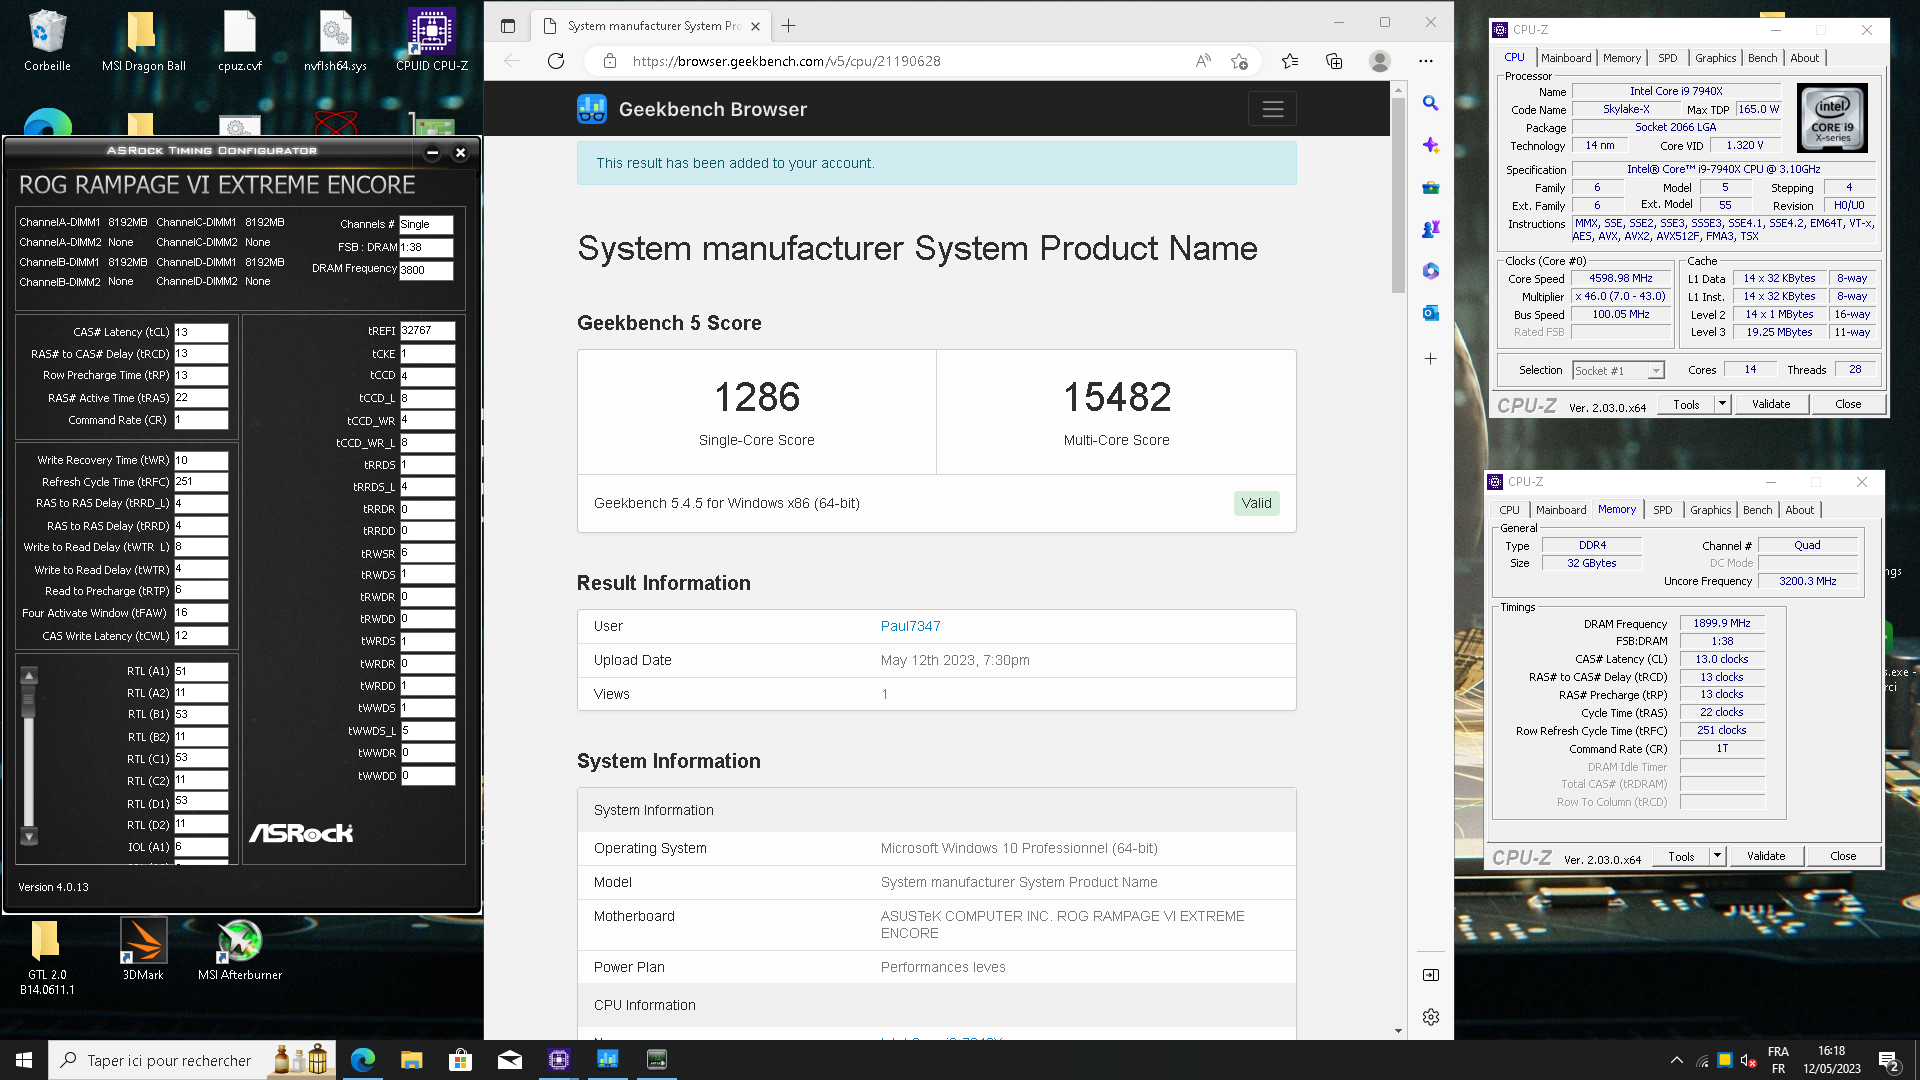Image resolution: width=1920 pixels, height=1080 pixels.
Task: Open the CPU-Z taskbar icon
Action: (x=559, y=1060)
